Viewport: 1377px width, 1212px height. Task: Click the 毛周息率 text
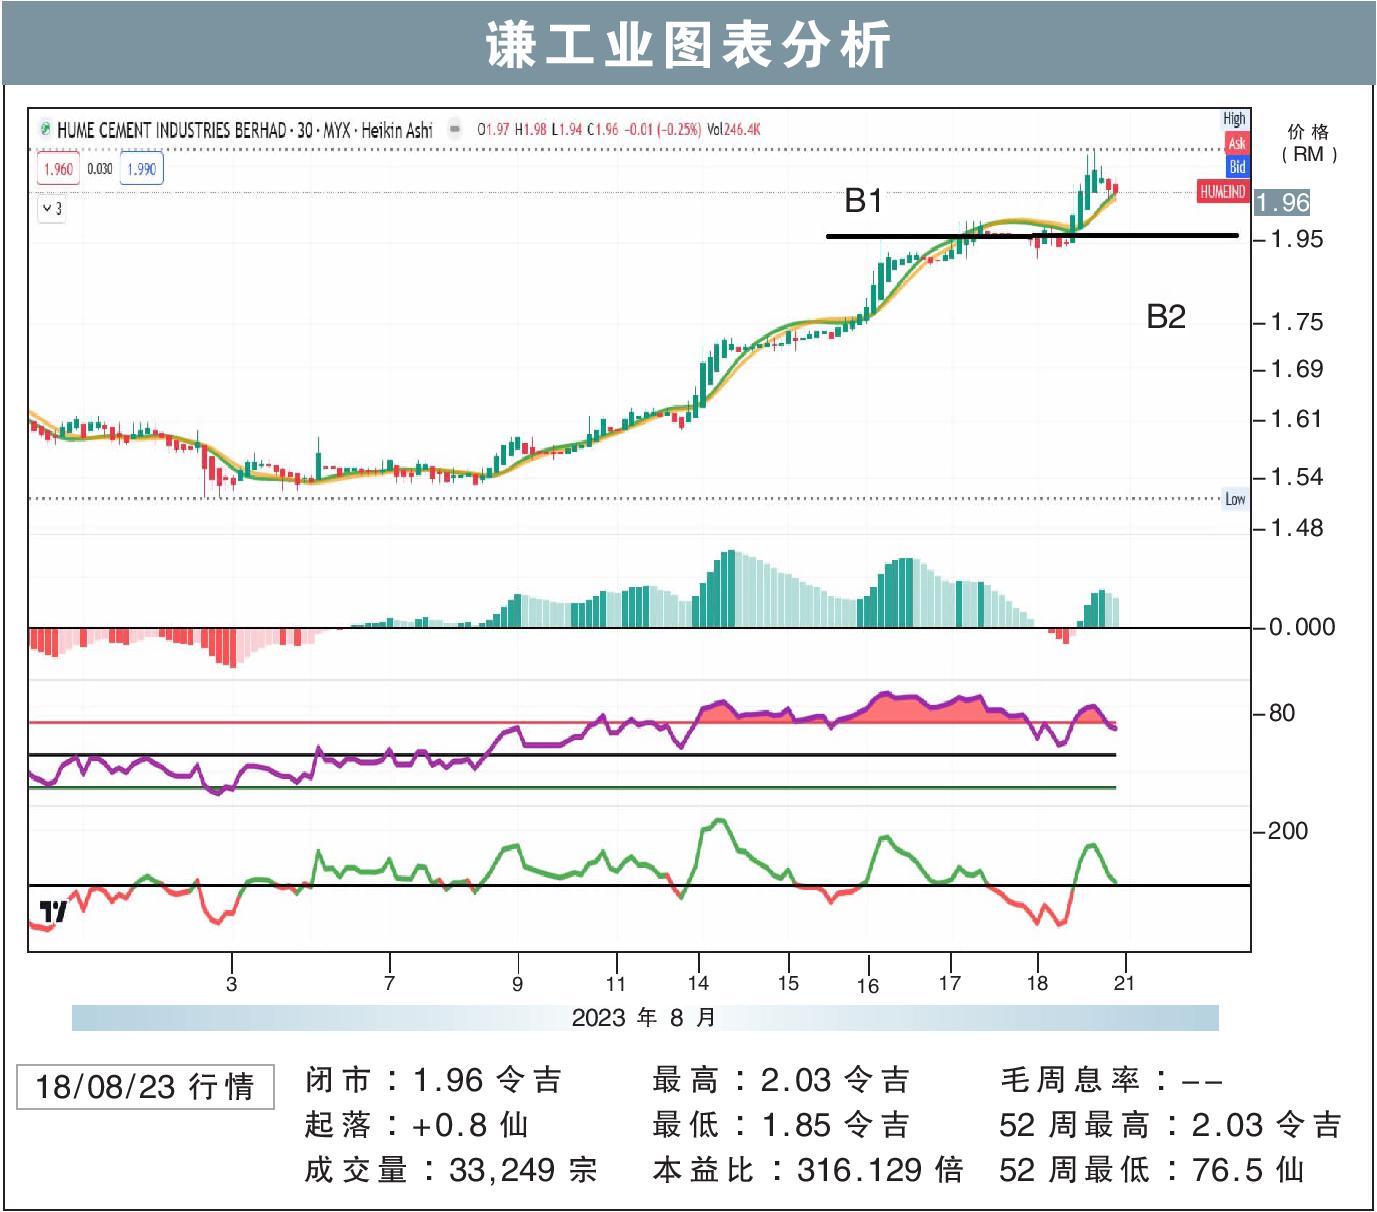(x=1111, y=1080)
